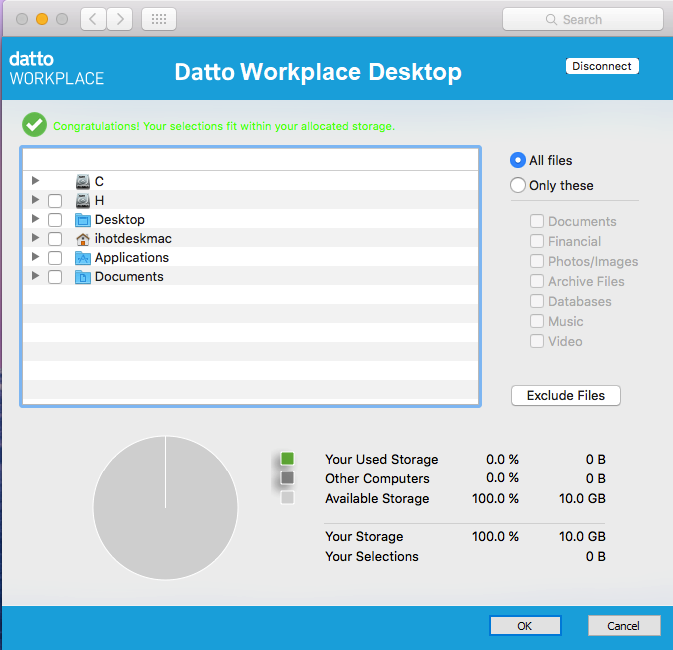The width and height of the screenshot is (673, 650).
Task: Expand the Documents tree node
Action: tap(36, 277)
